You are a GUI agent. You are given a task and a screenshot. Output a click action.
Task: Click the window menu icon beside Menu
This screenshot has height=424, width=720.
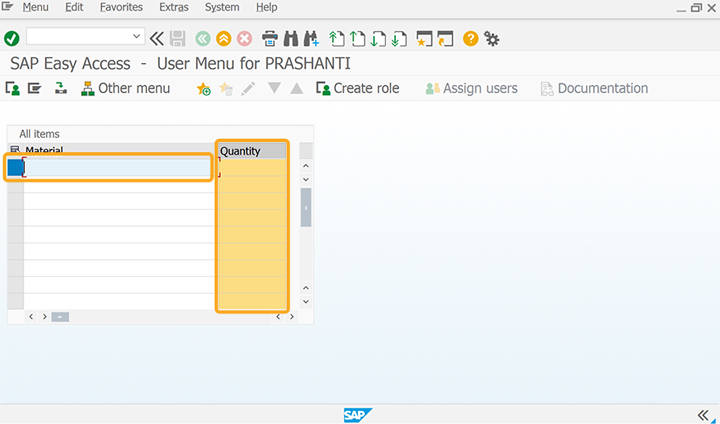[8, 6]
